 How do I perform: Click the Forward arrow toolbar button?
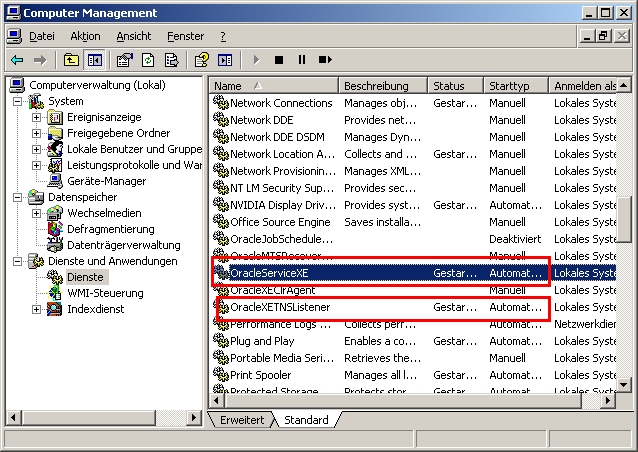click(40, 60)
